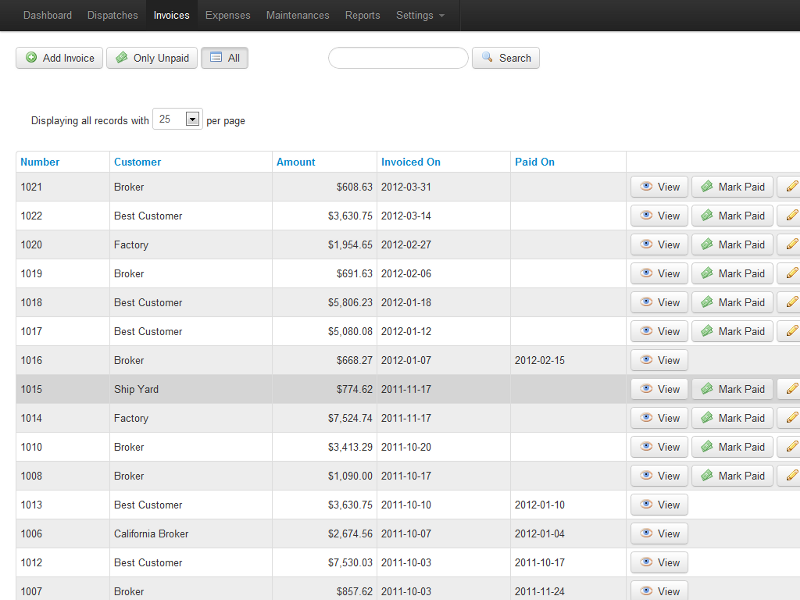Click the eye icon on View for invoice 1021
800x600 pixels.
645,186
